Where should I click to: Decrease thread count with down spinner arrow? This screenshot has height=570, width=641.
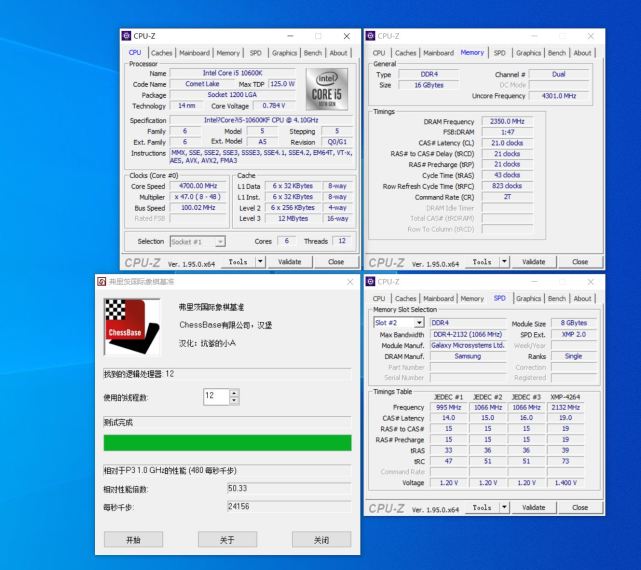[x=234, y=400]
